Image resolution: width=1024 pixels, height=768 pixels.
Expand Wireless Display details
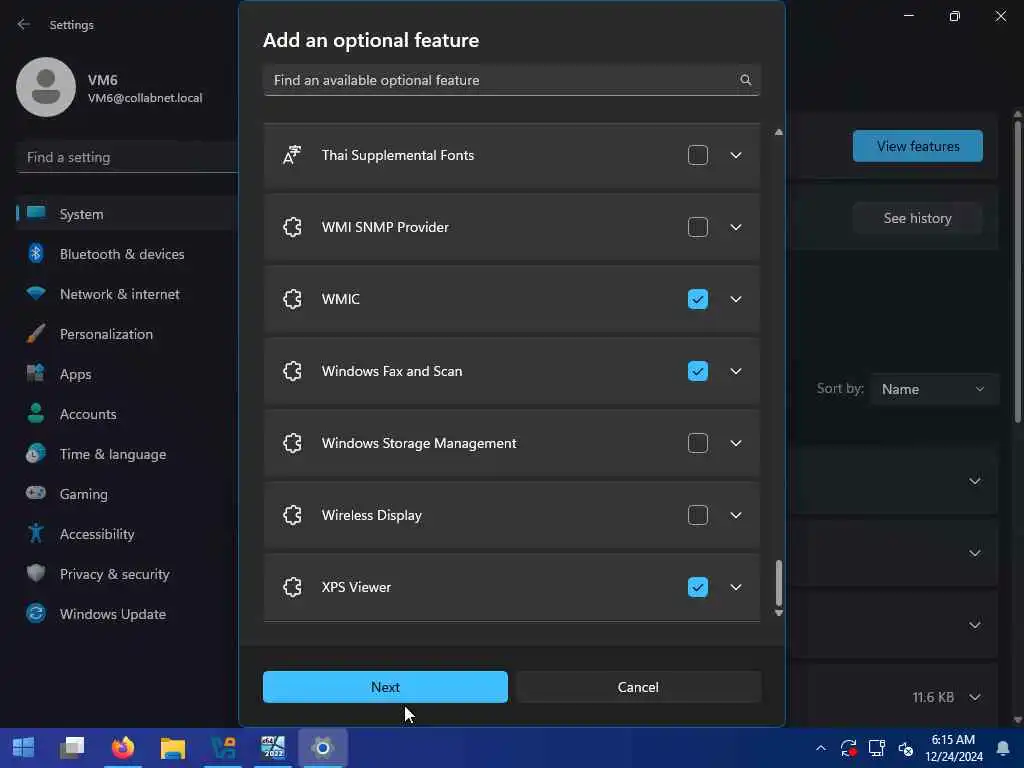point(735,515)
